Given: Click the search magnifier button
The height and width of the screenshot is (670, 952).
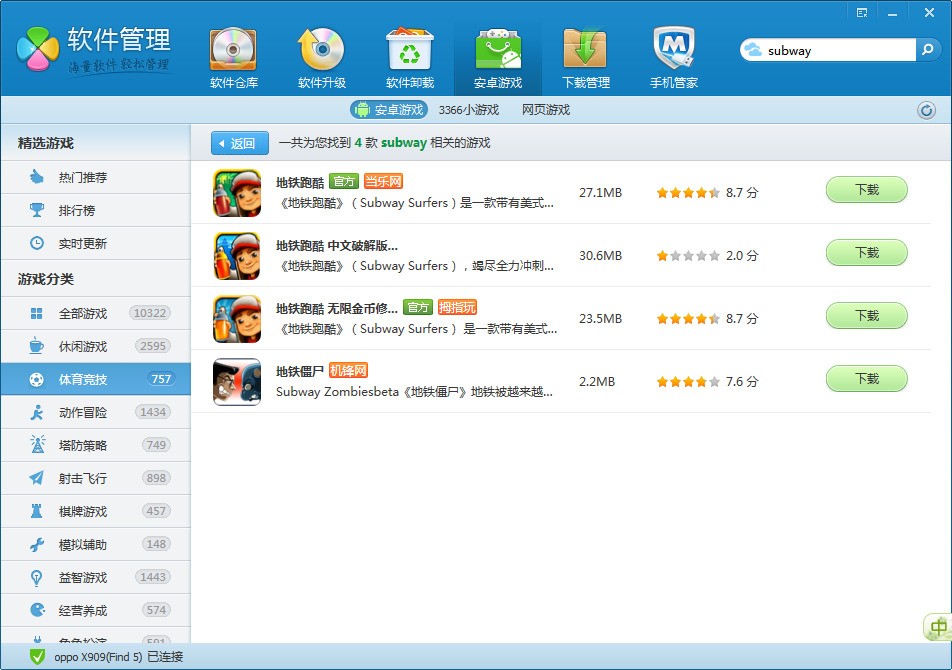Looking at the screenshot, I should click(927, 50).
